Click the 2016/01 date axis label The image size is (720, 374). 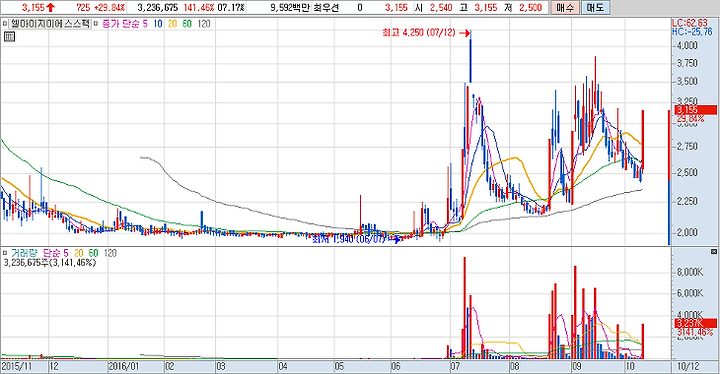124,367
